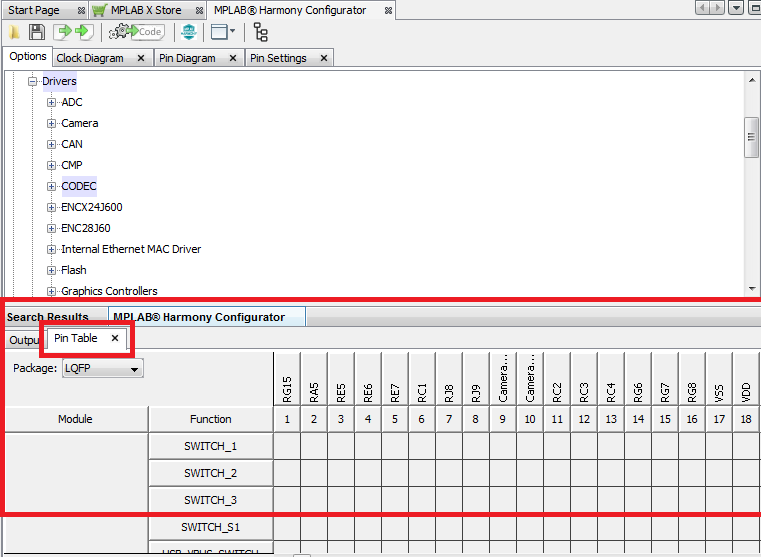Click SWITCH_1 cell under pin 1
Viewport: 761px width, 557px height.
(287, 446)
